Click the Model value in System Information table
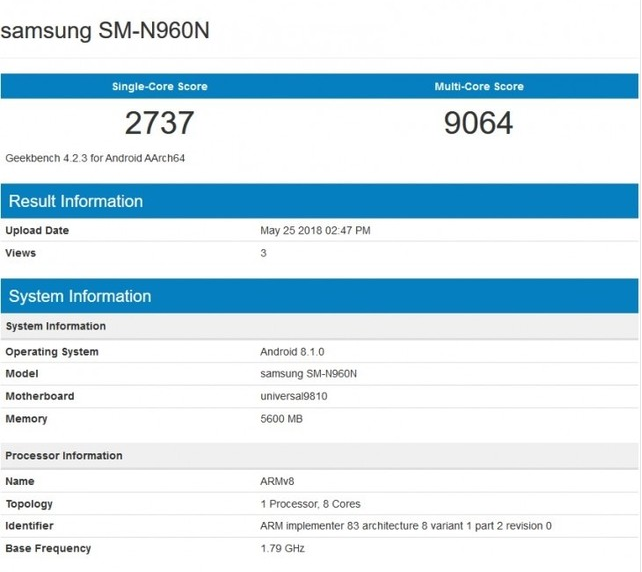The height and width of the screenshot is (572, 642). point(309,374)
